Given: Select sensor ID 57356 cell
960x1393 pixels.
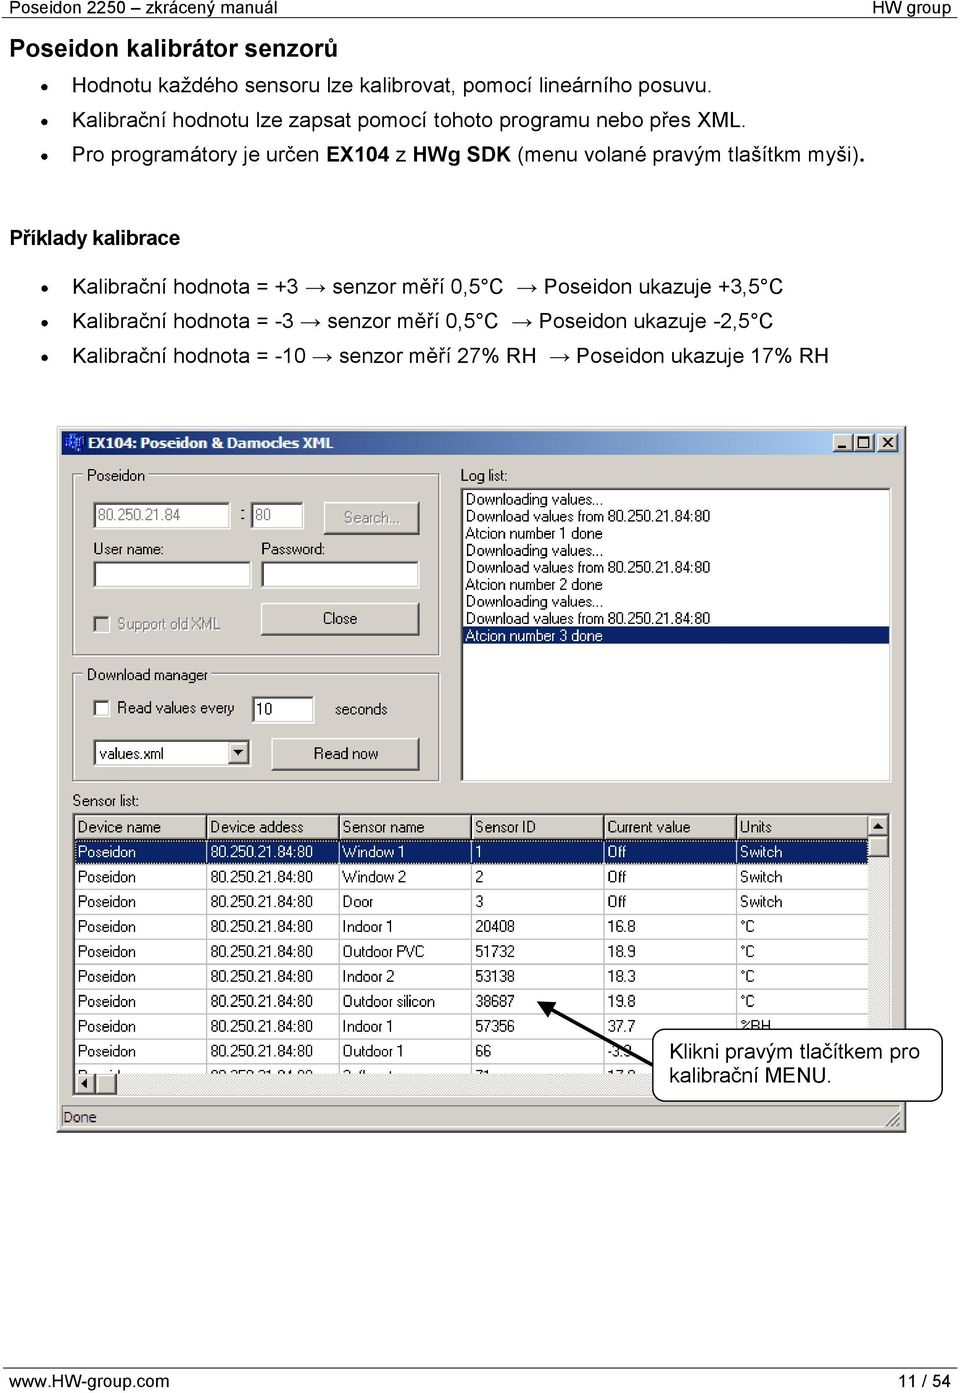Looking at the screenshot, I should coord(538,1026).
